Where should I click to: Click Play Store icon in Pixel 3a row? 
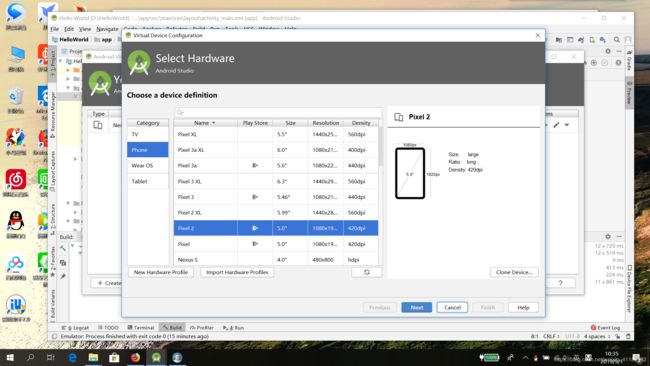point(255,165)
